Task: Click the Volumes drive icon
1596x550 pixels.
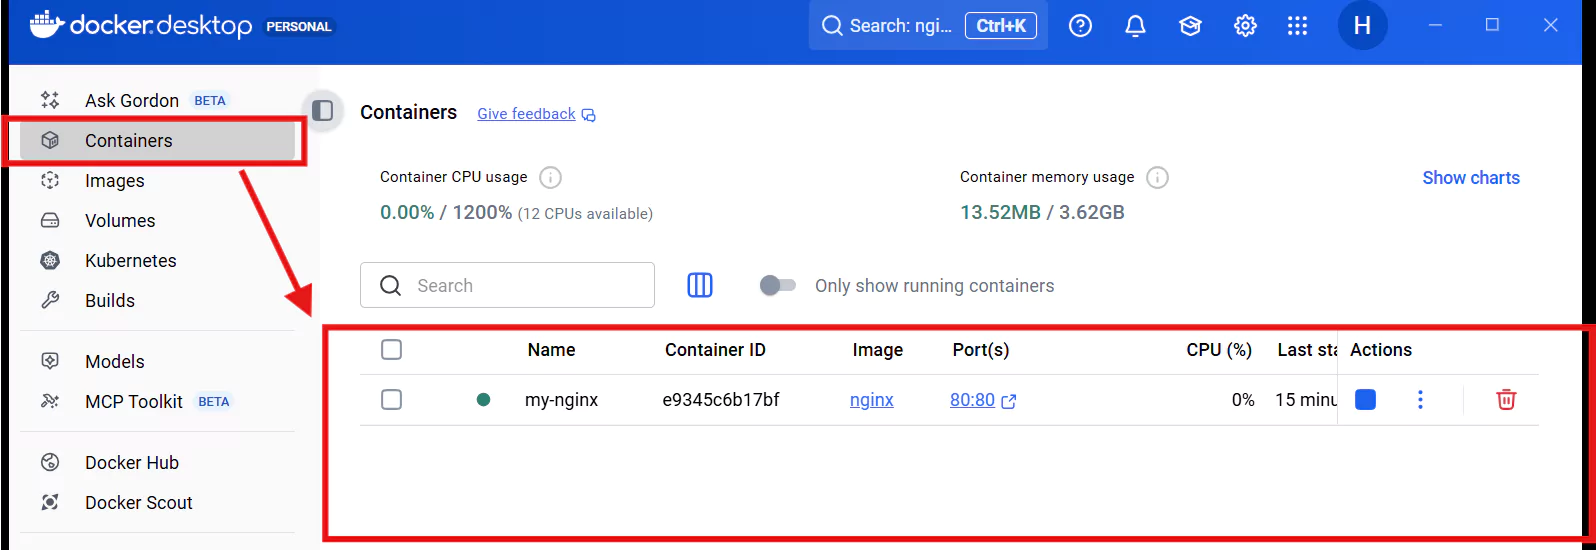Action: pyautogui.click(x=50, y=221)
